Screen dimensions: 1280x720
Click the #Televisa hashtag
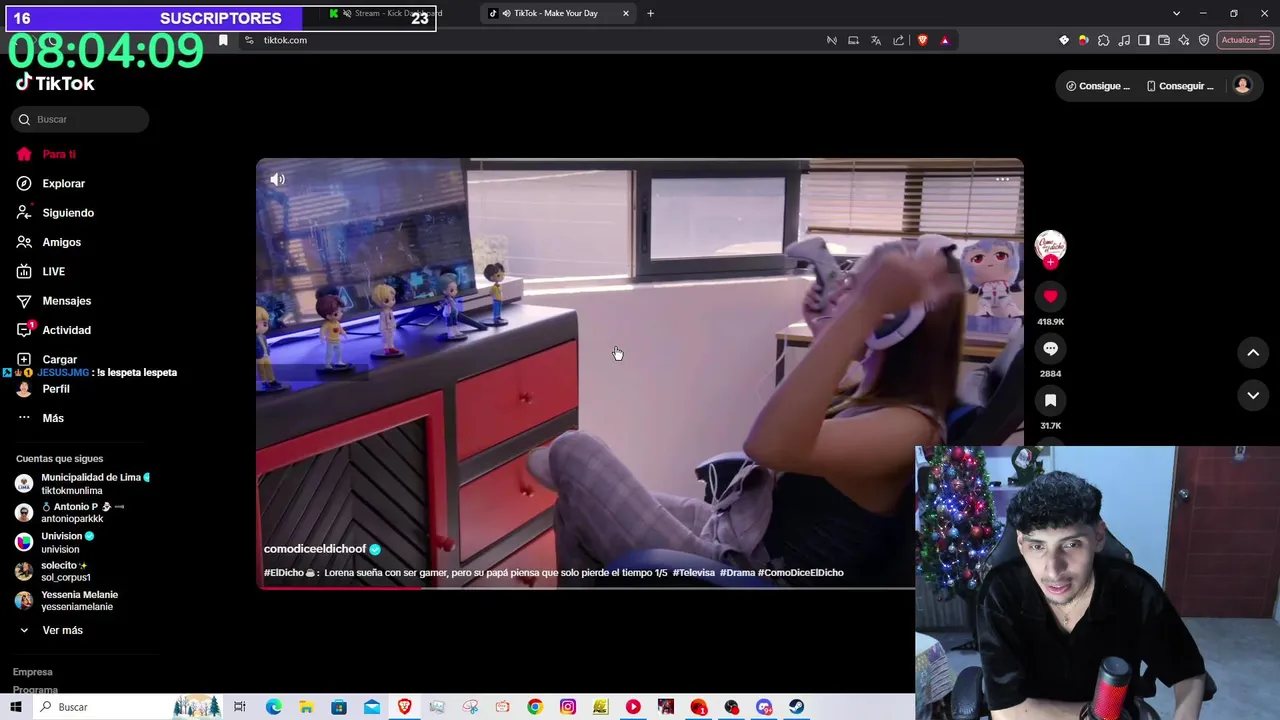(694, 573)
